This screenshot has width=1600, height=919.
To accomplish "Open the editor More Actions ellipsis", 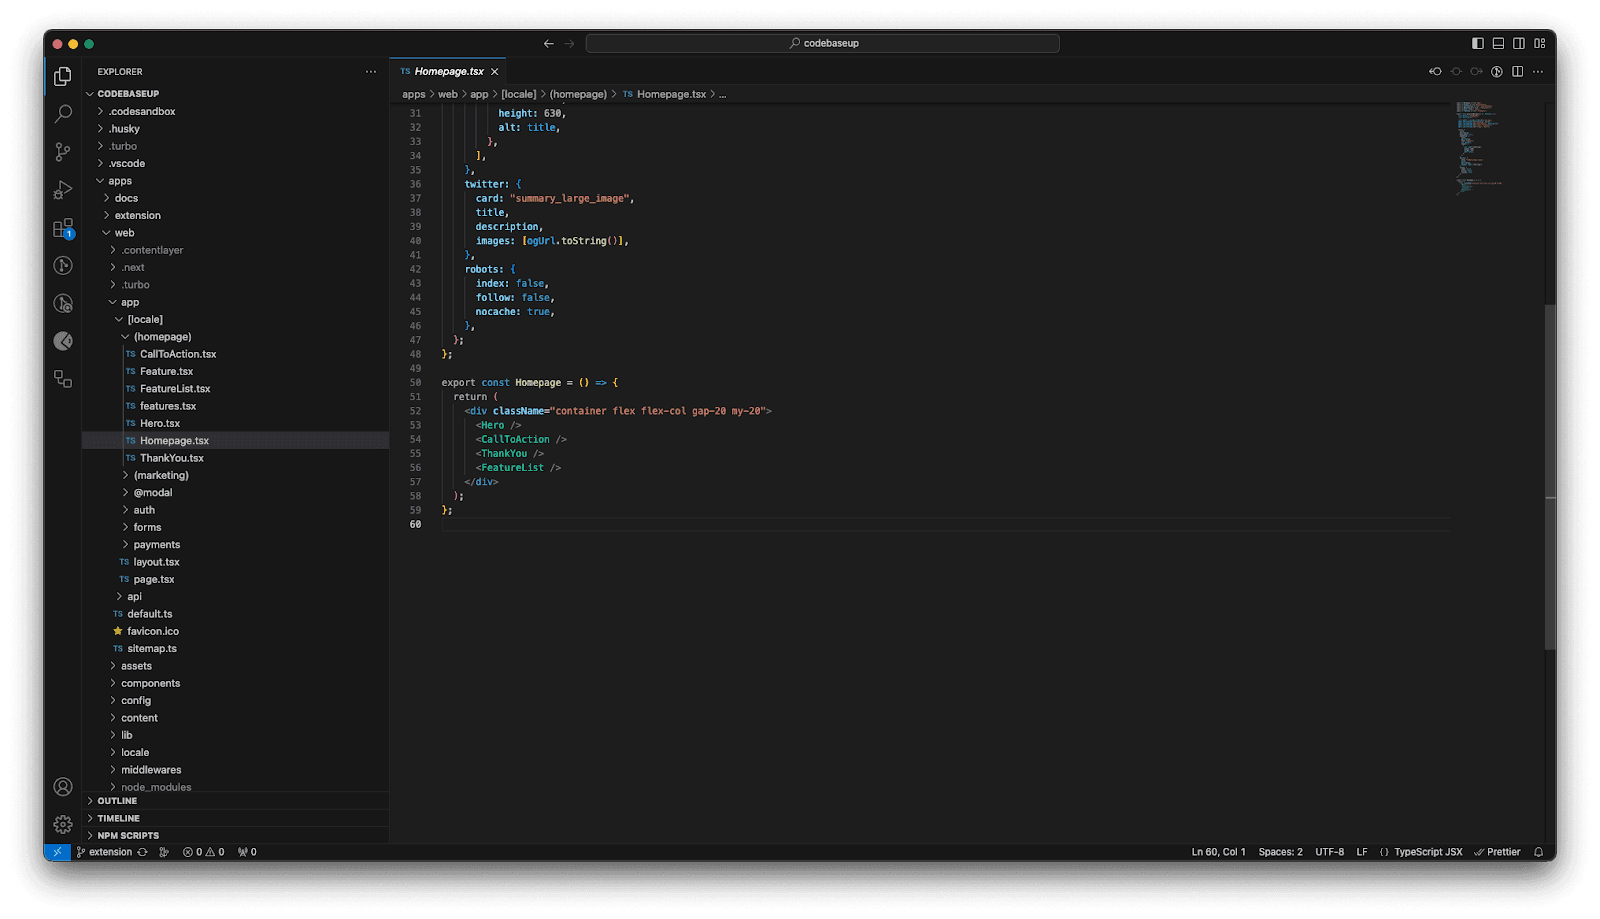I will (x=1538, y=72).
